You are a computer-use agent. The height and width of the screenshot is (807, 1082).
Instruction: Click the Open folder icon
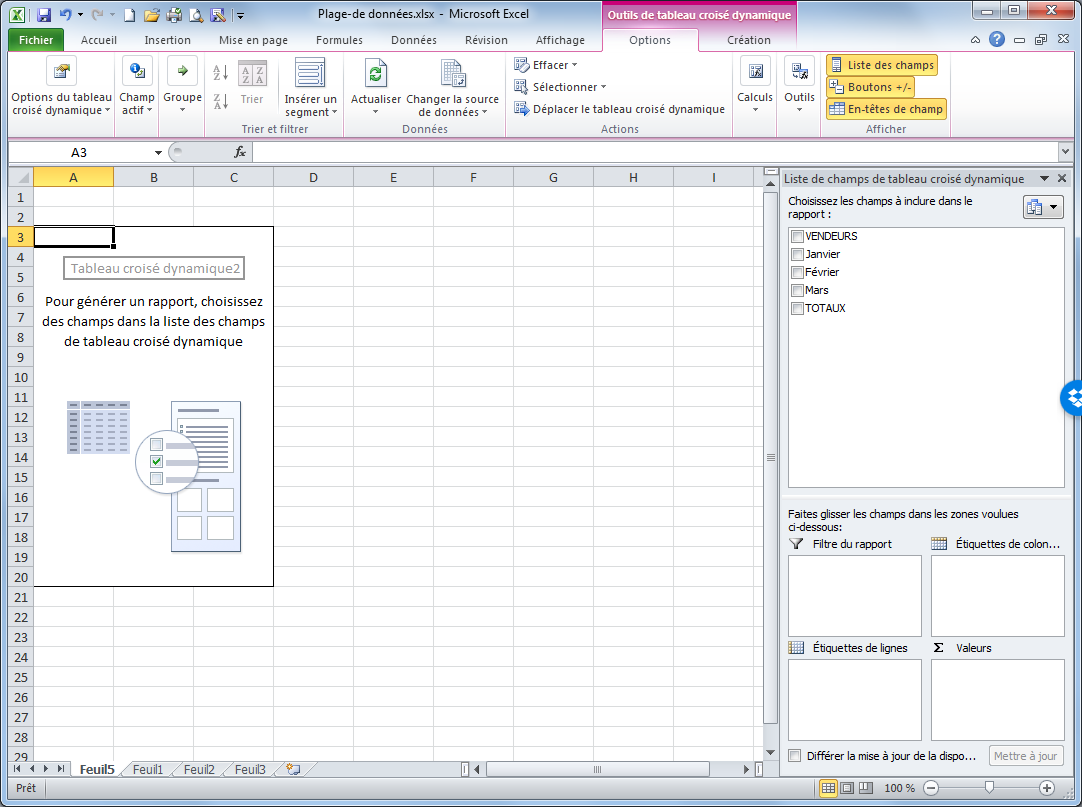[x=152, y=14]
